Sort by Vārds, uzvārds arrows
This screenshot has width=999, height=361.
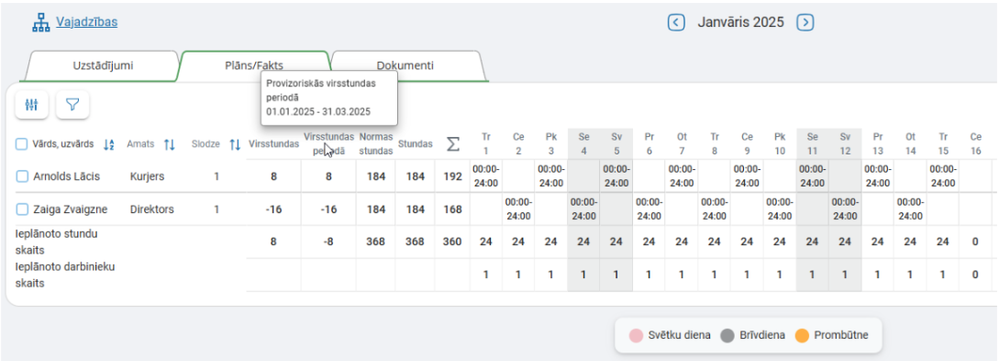[x=109, y=145]
